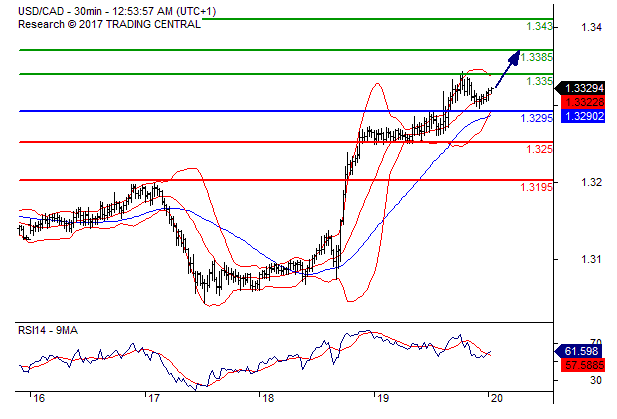Image resolution: width=617 pixels, height=419 pixels.
Task: Click the black 1.33294 current price tag
Action: click(580, 88)
